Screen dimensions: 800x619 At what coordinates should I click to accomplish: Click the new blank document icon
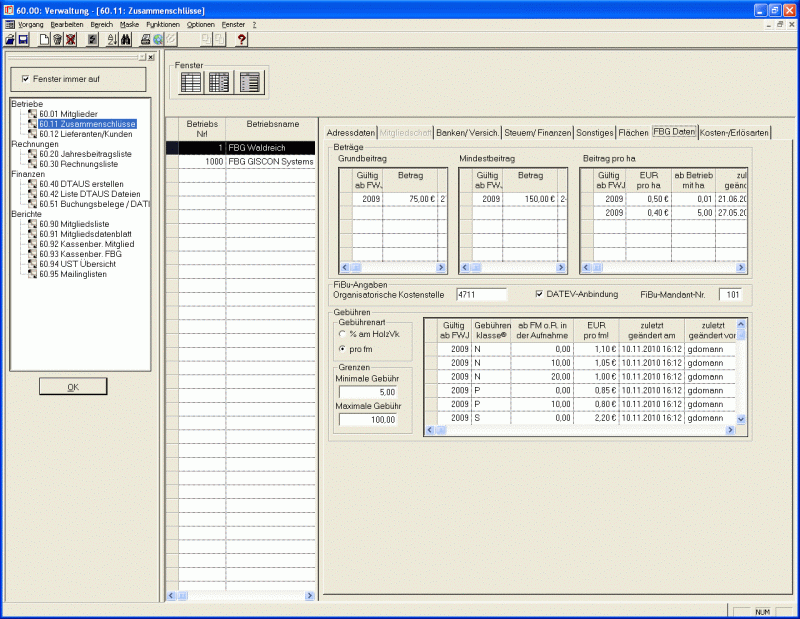[x=44, y=40]
